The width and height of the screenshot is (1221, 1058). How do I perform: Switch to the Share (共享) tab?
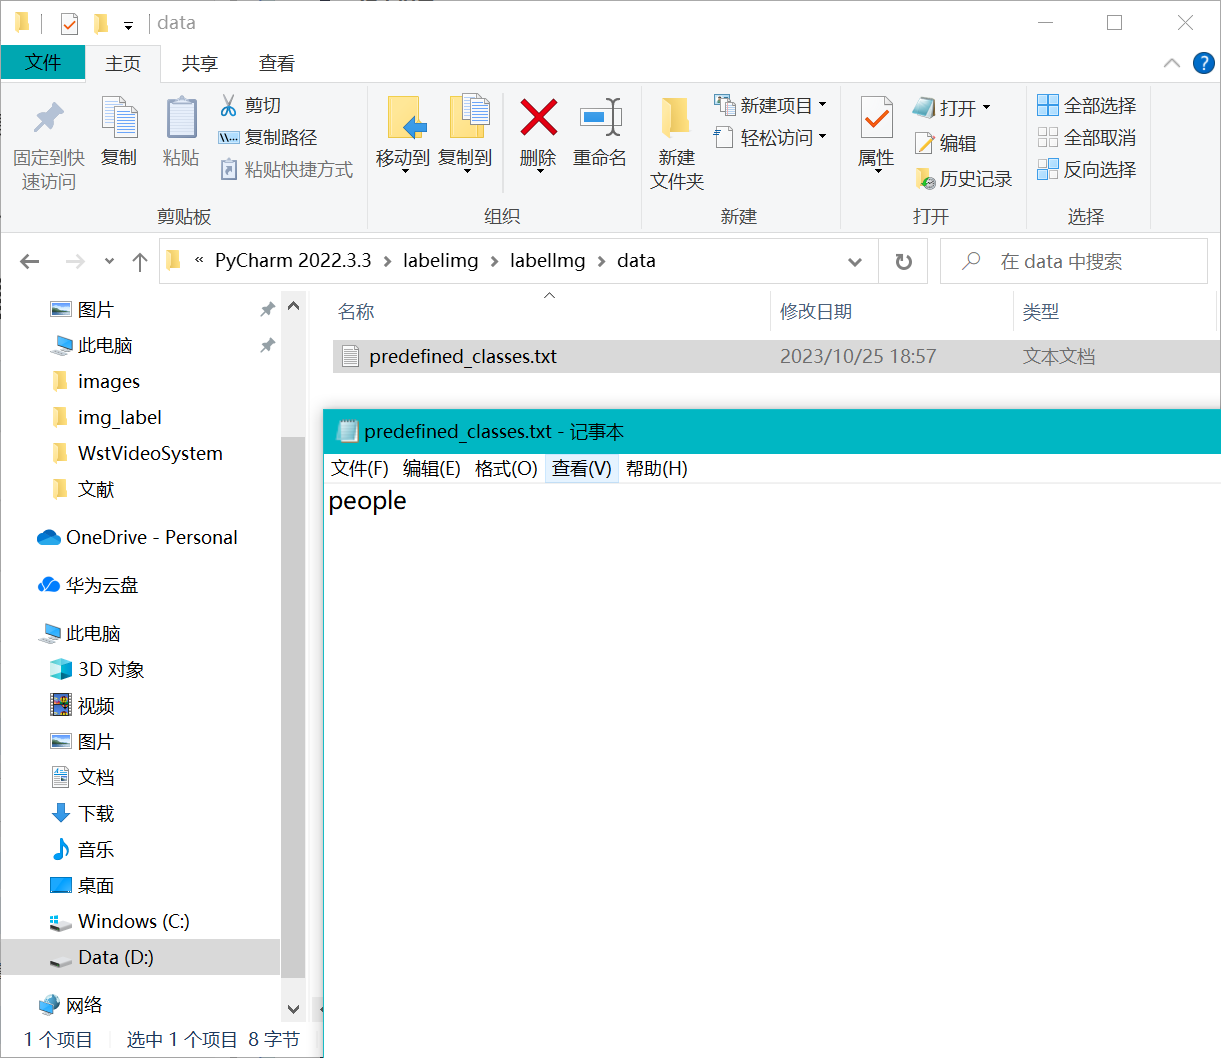click(x=200, y=63)
